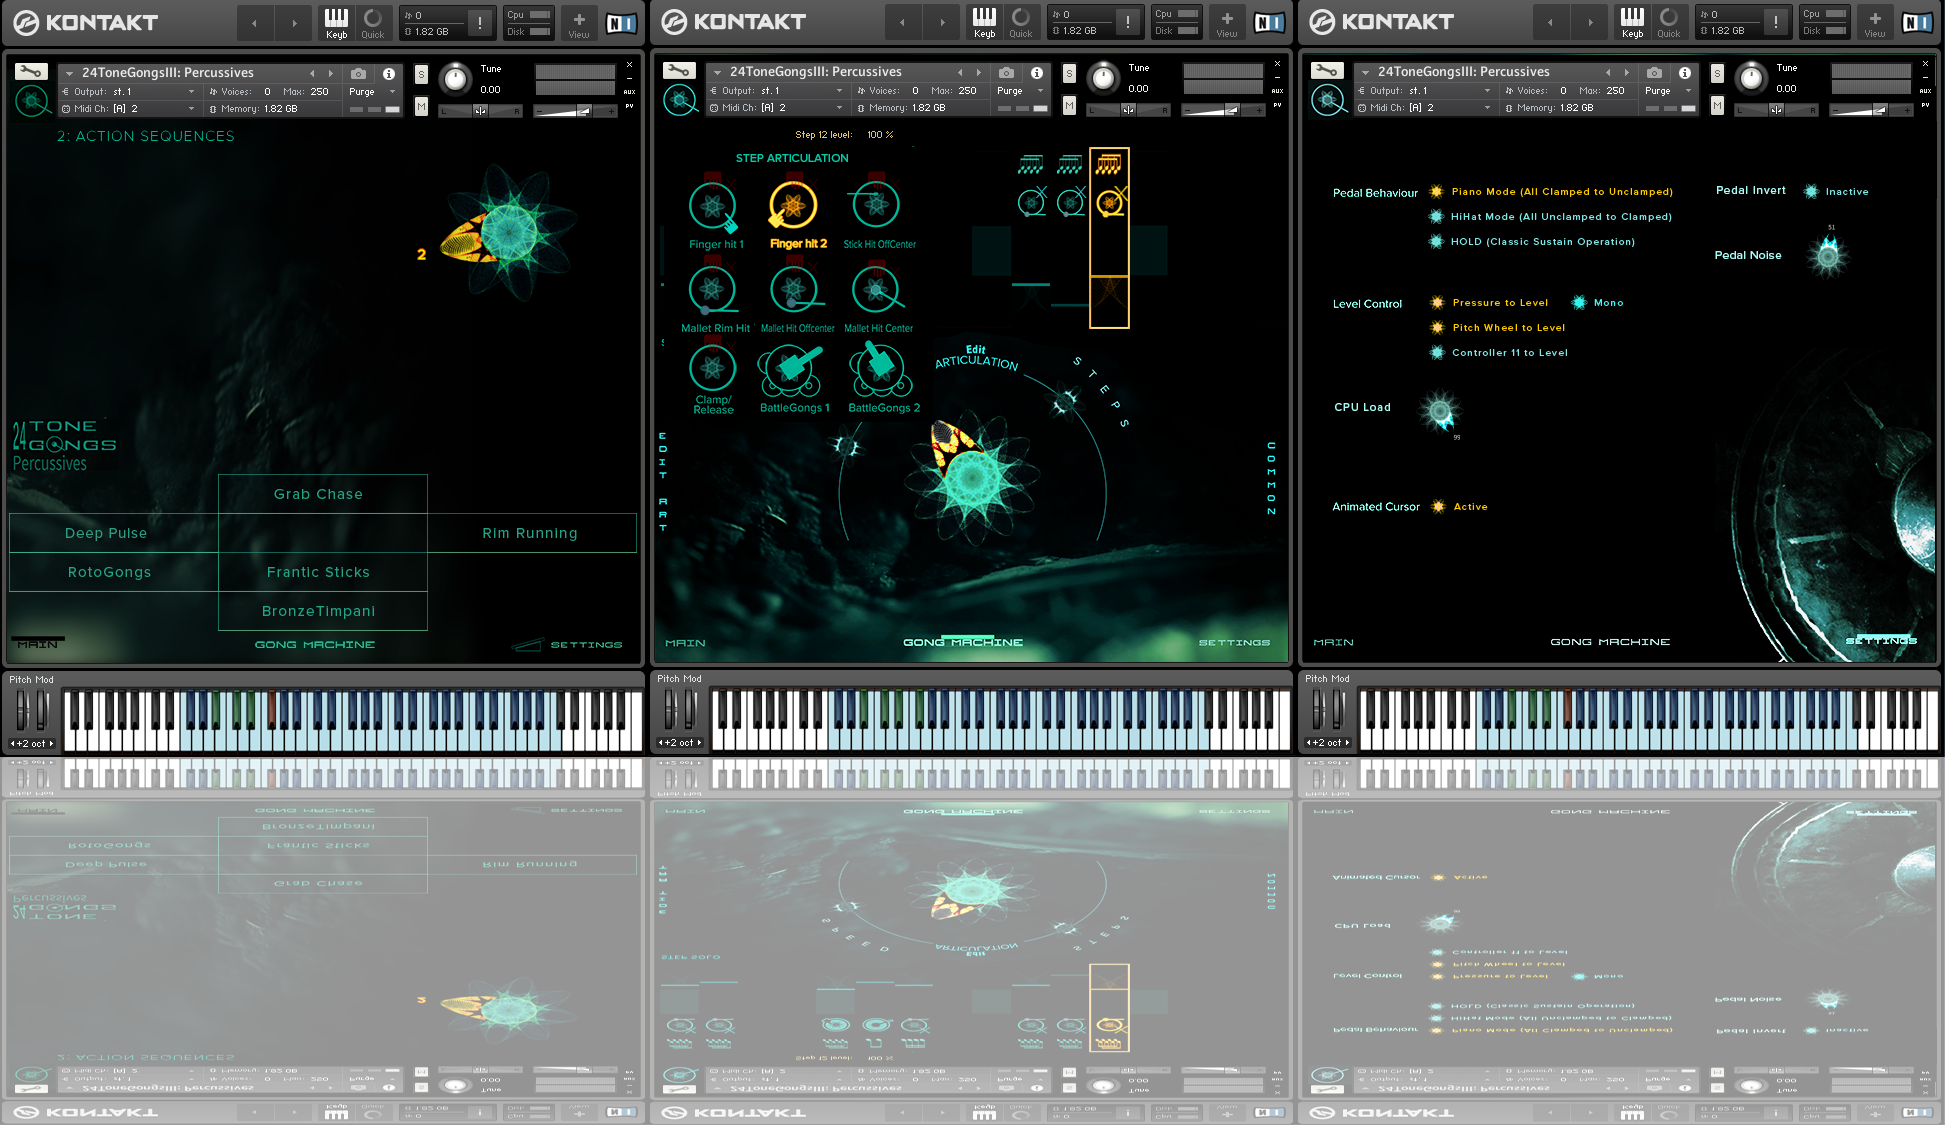Play the BronzeTimpani sequence
Image resolution: width=1950 pixels, height=1126 pixels.
323,611
